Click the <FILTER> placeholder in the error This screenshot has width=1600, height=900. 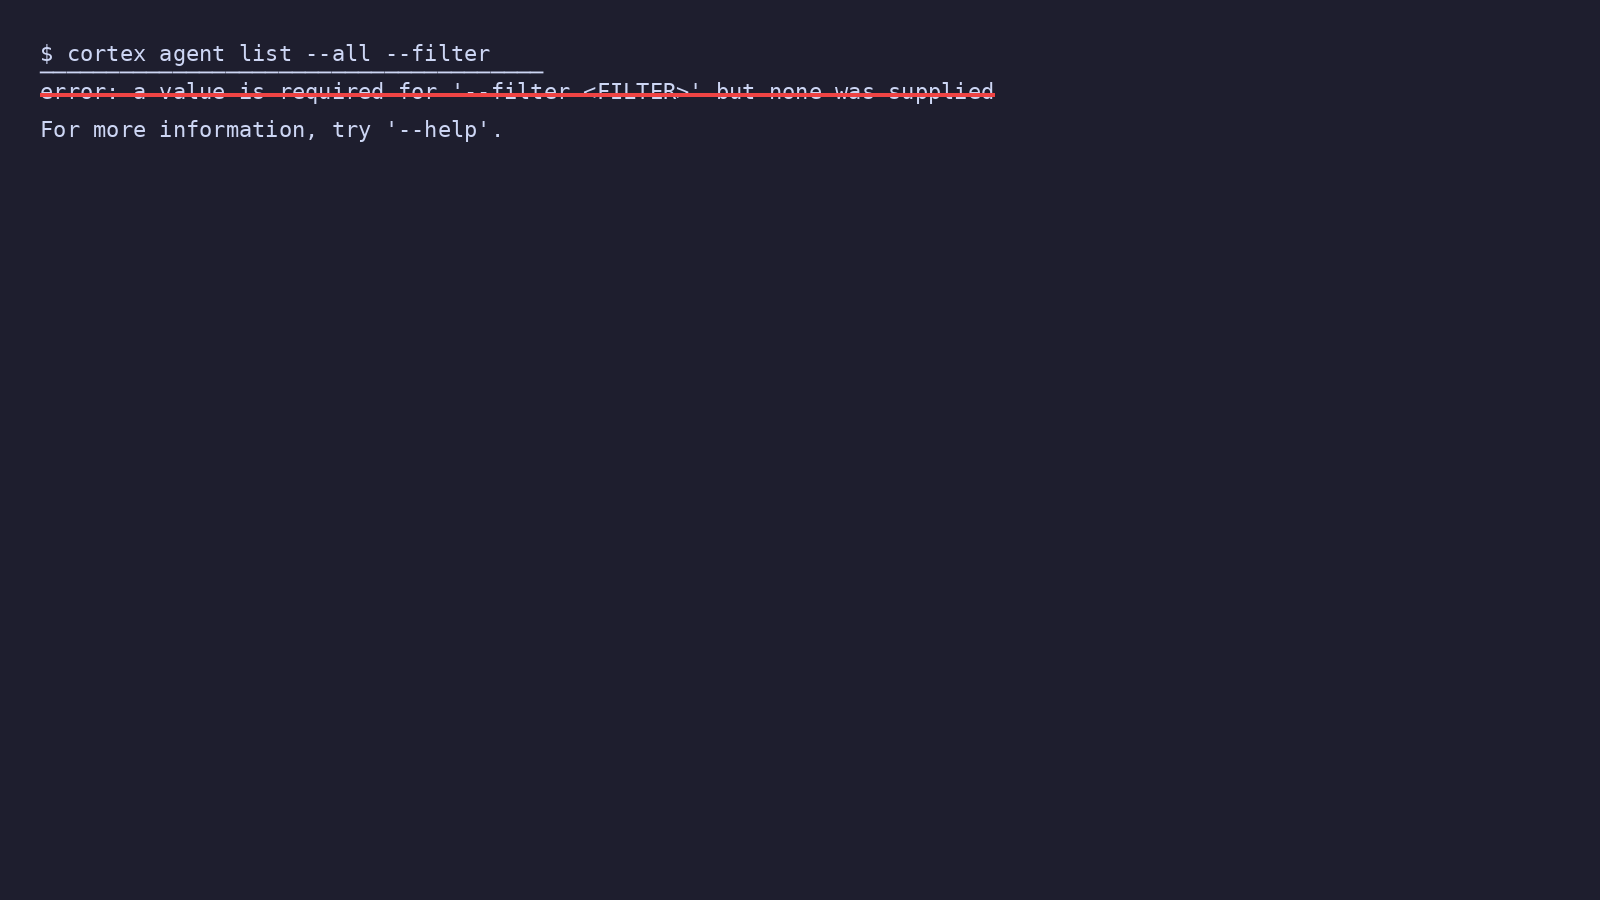click(x=636, y=92)
